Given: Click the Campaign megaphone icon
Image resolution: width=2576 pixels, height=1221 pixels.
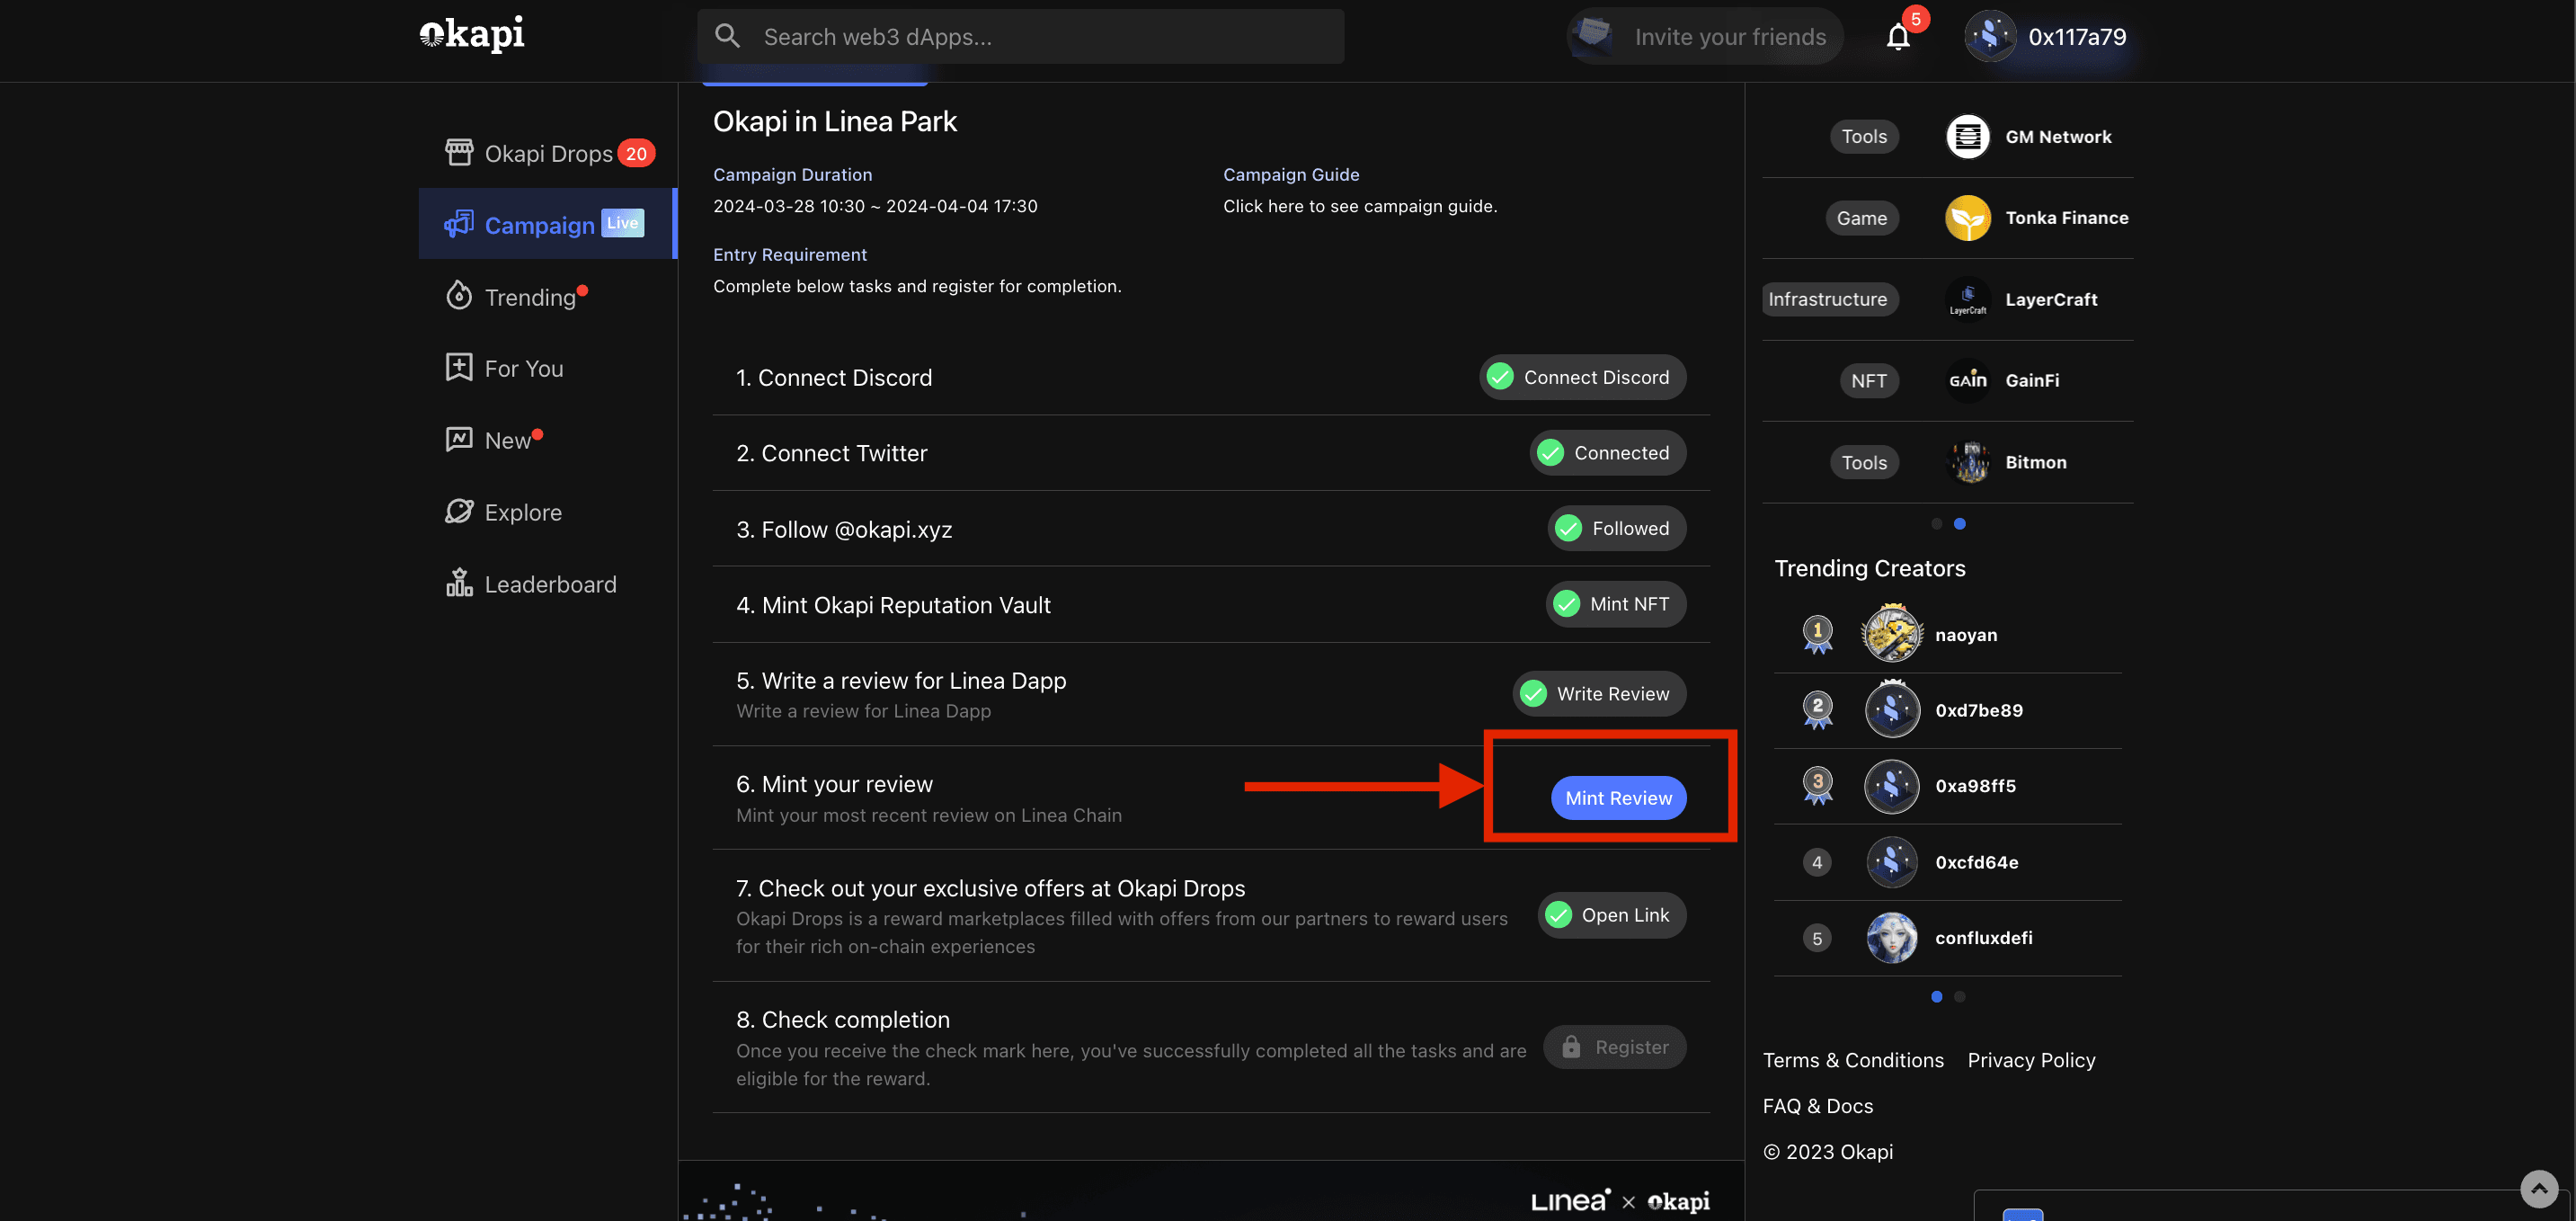Looking at the screenshot, I should pyautogui.click(x=459, y=224).
